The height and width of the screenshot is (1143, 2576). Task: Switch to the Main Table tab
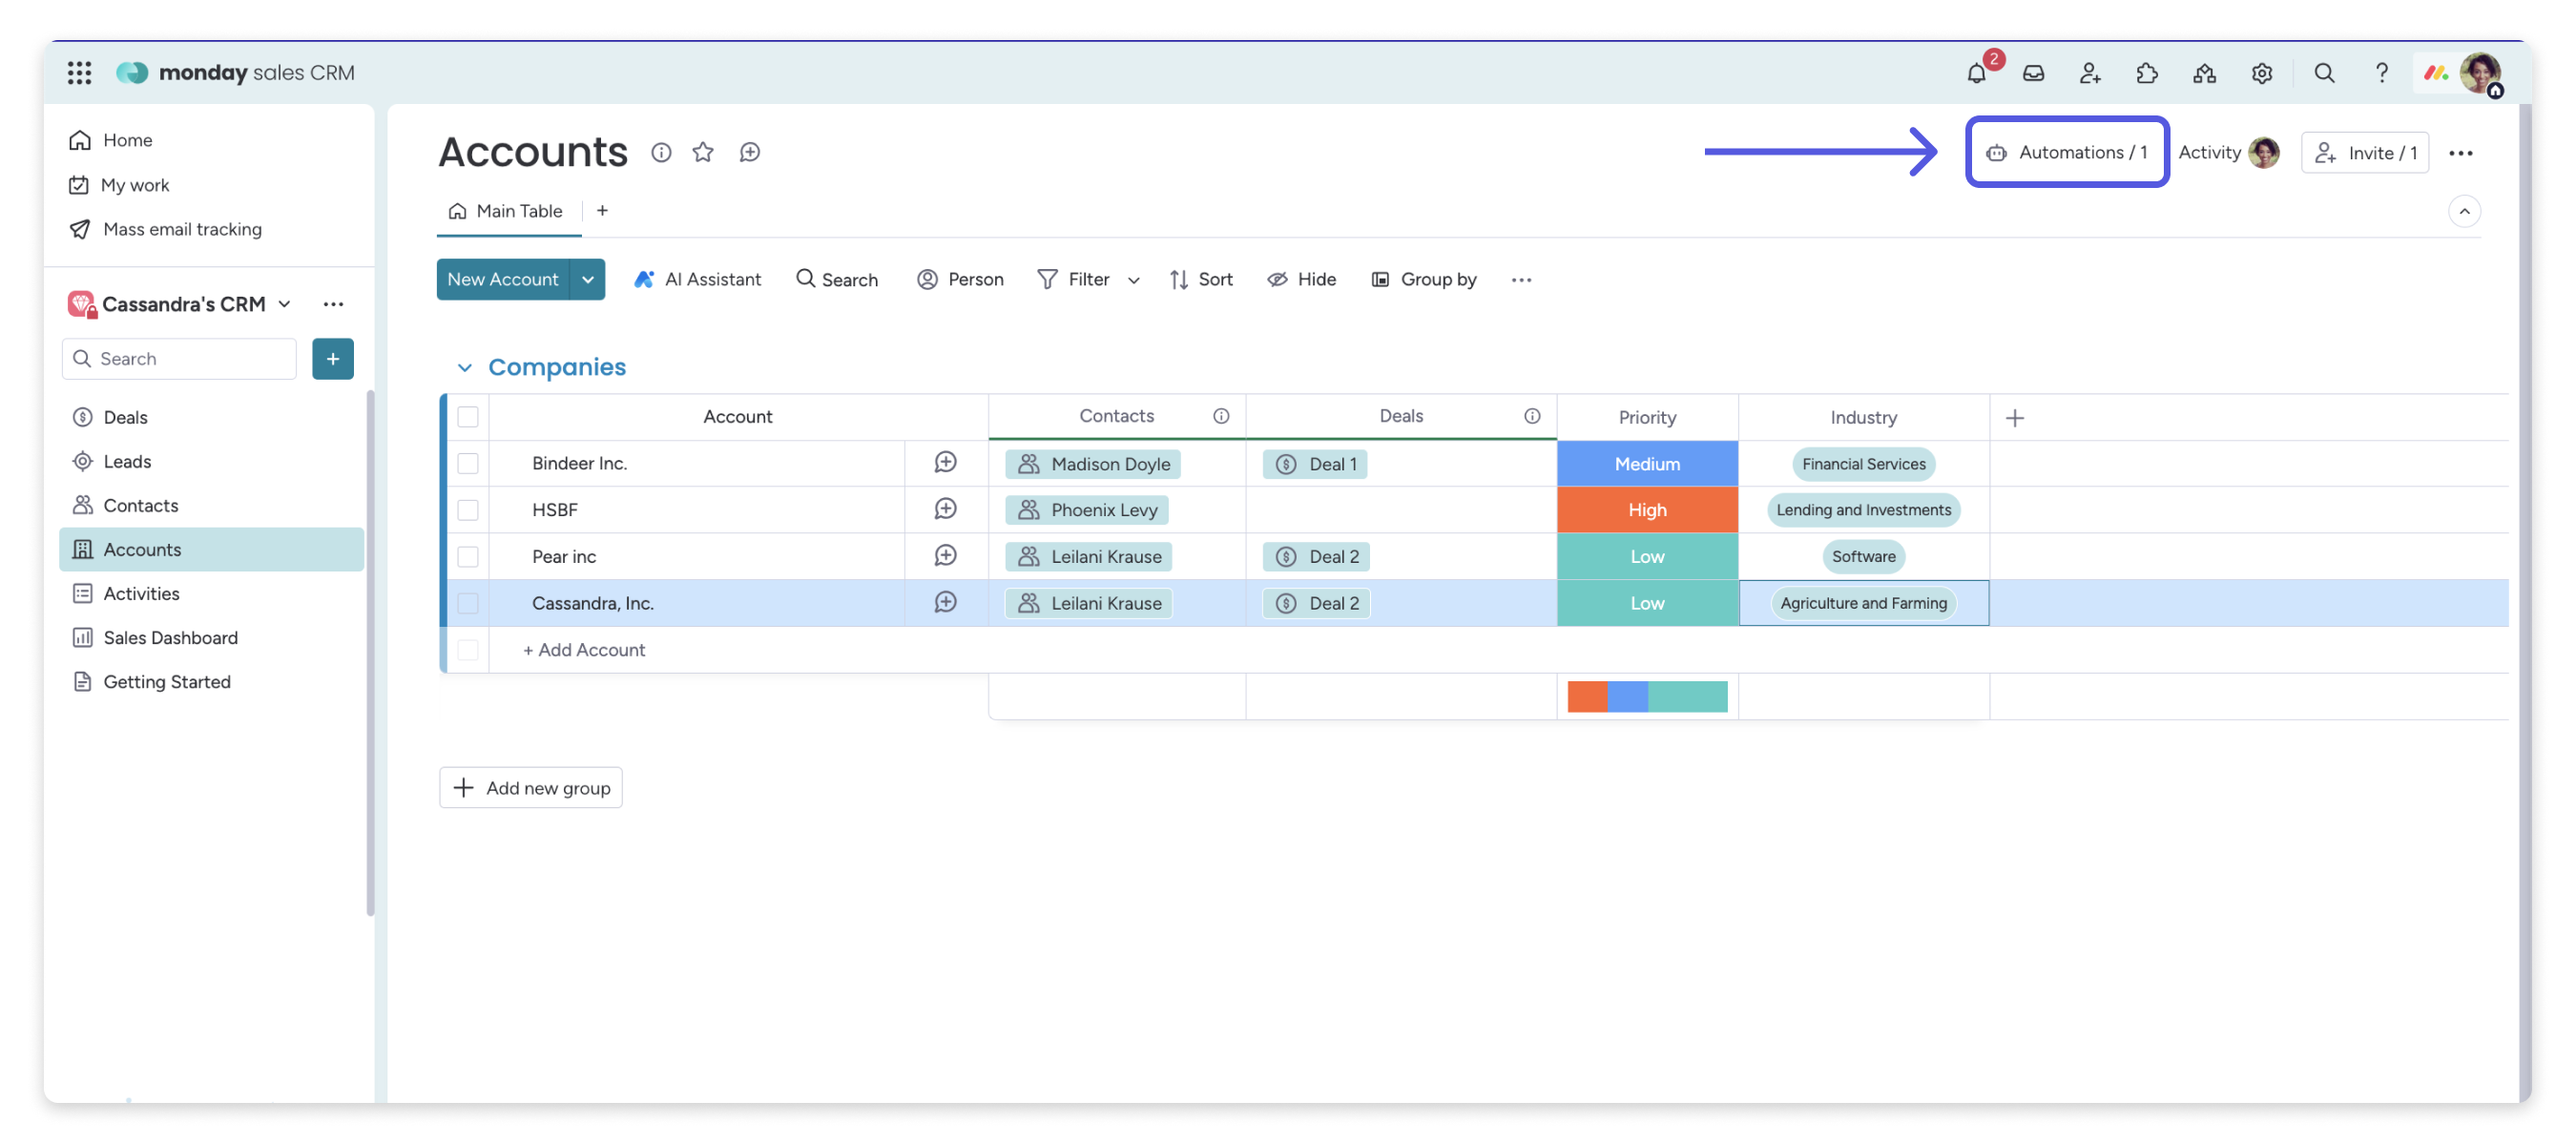pos(506,211)
